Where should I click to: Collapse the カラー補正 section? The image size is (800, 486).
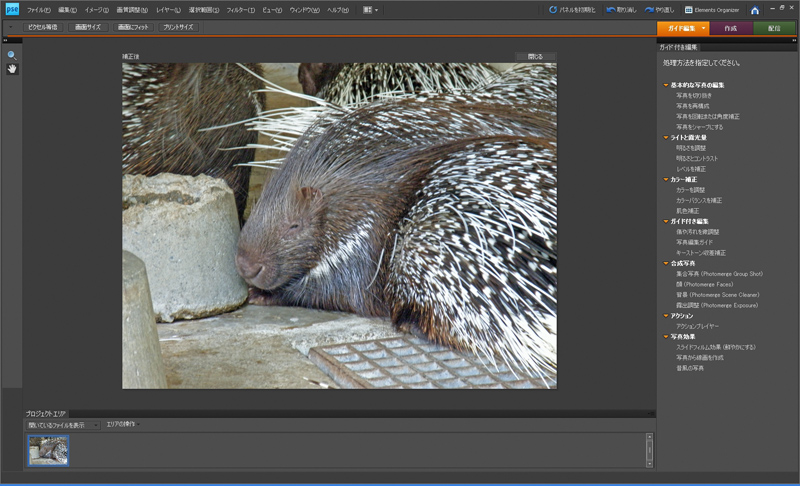[666, 179]
